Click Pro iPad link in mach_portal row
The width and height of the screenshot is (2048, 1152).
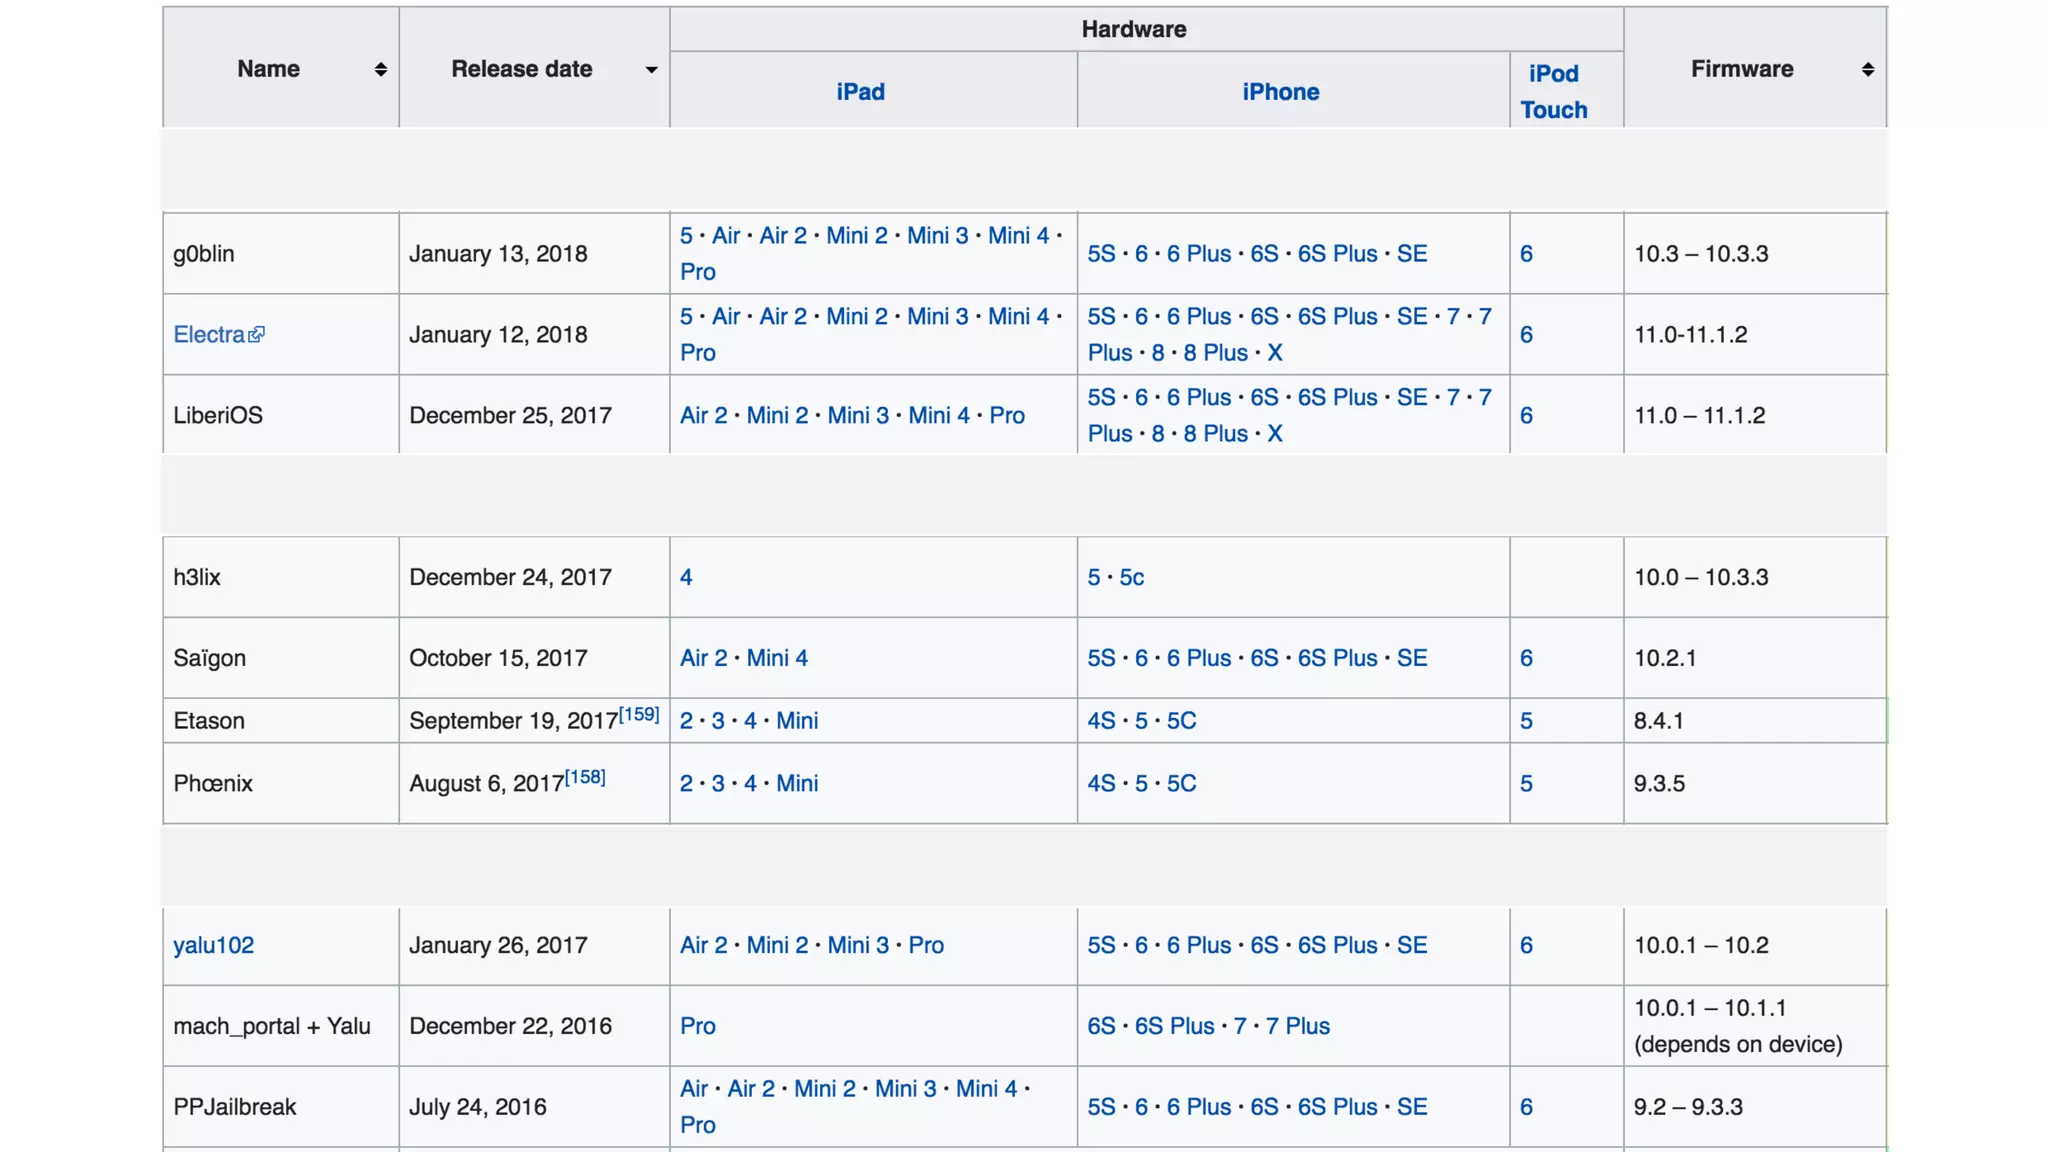click(x=697, y=1026)
